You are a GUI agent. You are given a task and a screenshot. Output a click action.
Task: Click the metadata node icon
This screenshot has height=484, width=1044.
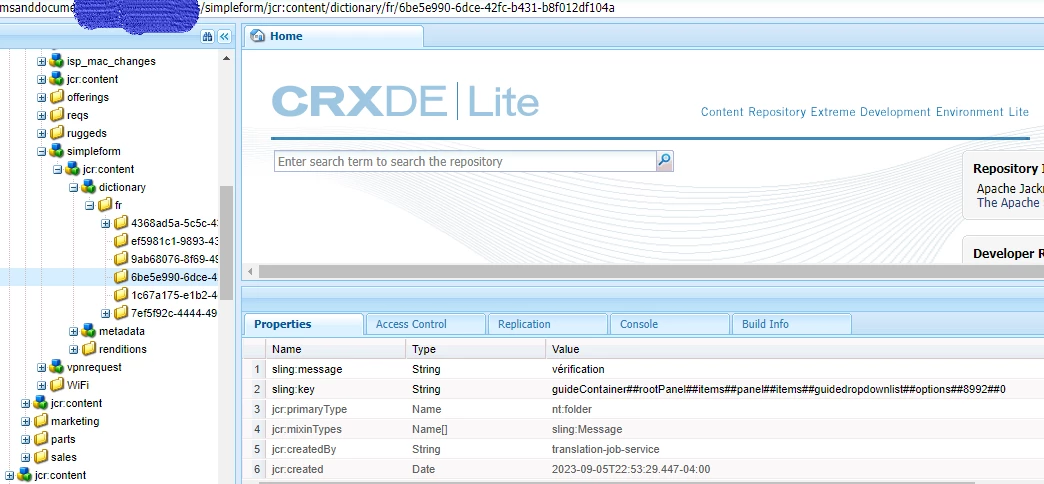coord(89,331)
